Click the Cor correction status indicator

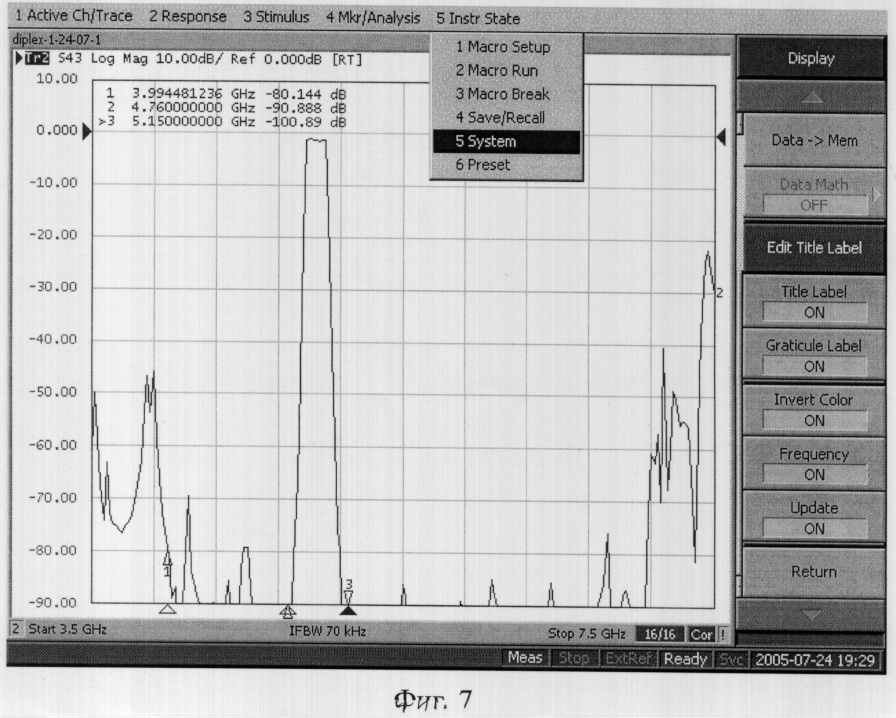point(701,634)
